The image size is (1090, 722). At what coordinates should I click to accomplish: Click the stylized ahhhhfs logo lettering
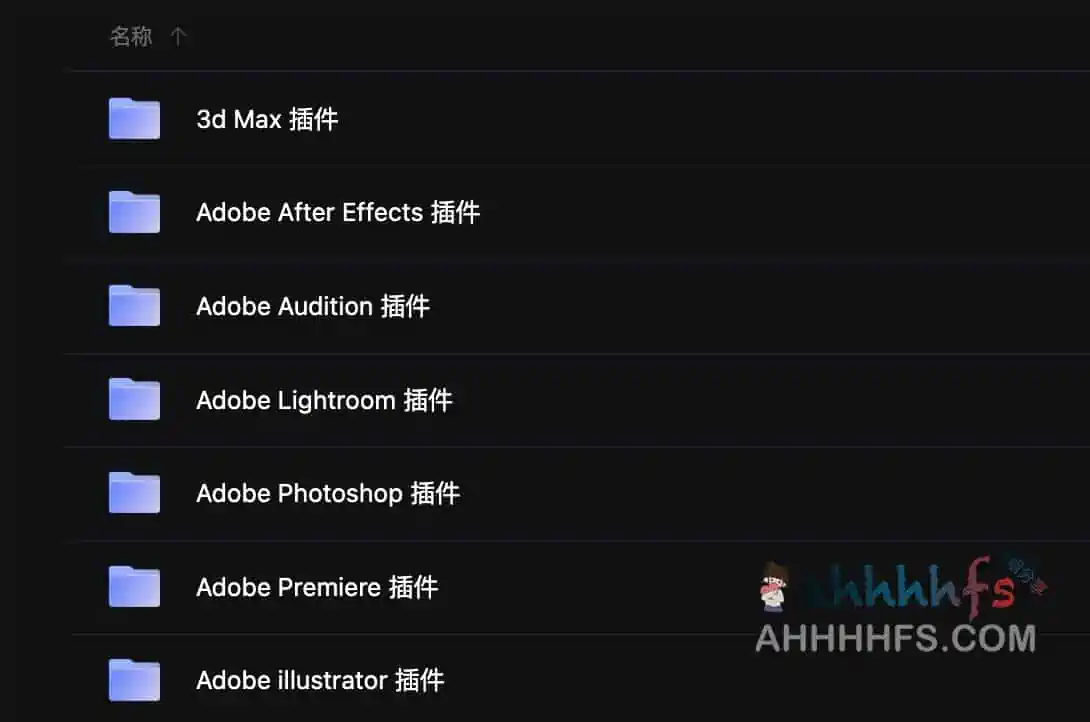(909, 588)
